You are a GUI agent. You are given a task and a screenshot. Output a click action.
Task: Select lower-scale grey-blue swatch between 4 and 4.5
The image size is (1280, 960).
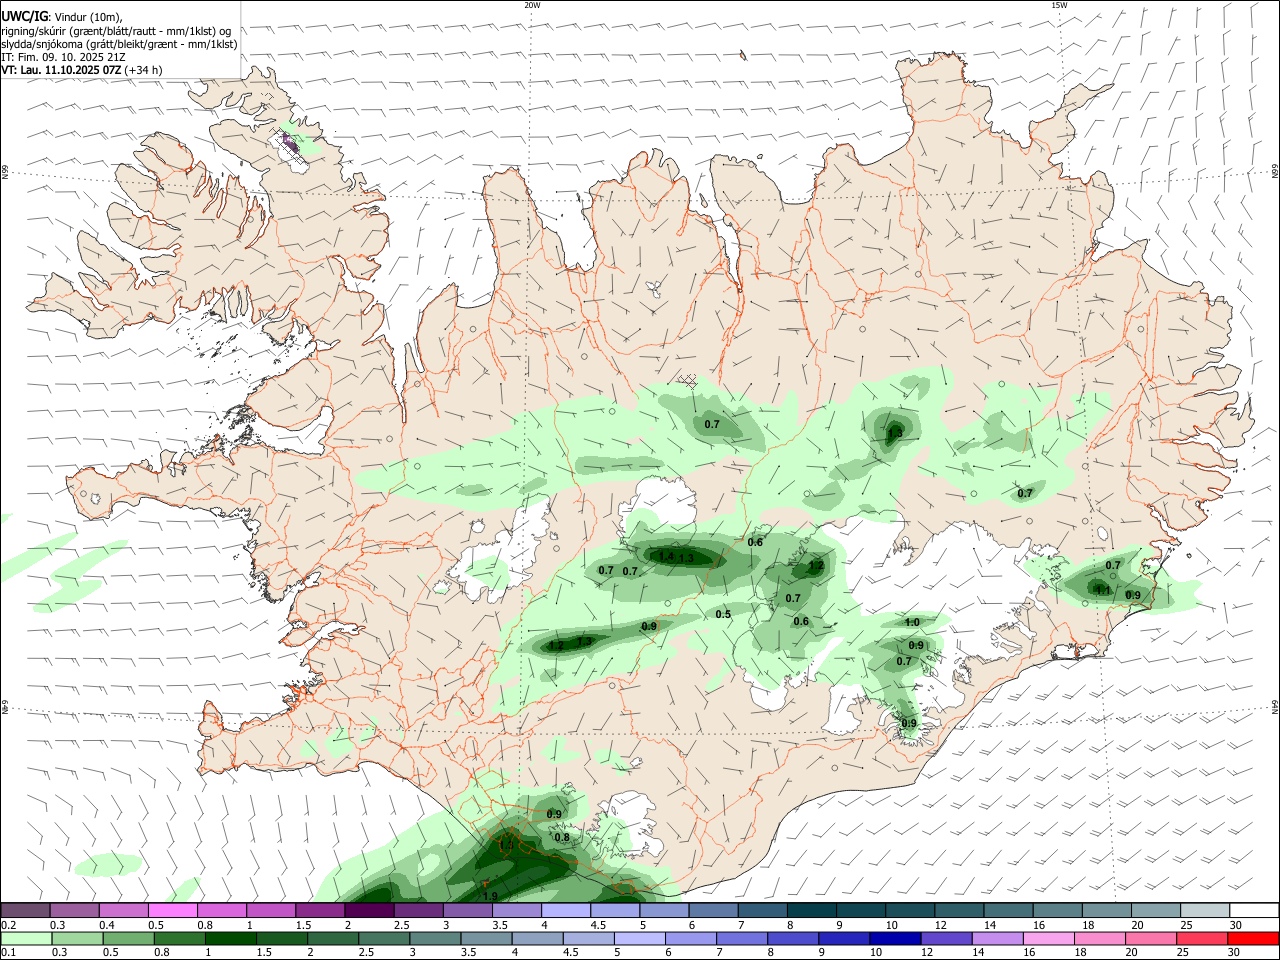(537, 938)
